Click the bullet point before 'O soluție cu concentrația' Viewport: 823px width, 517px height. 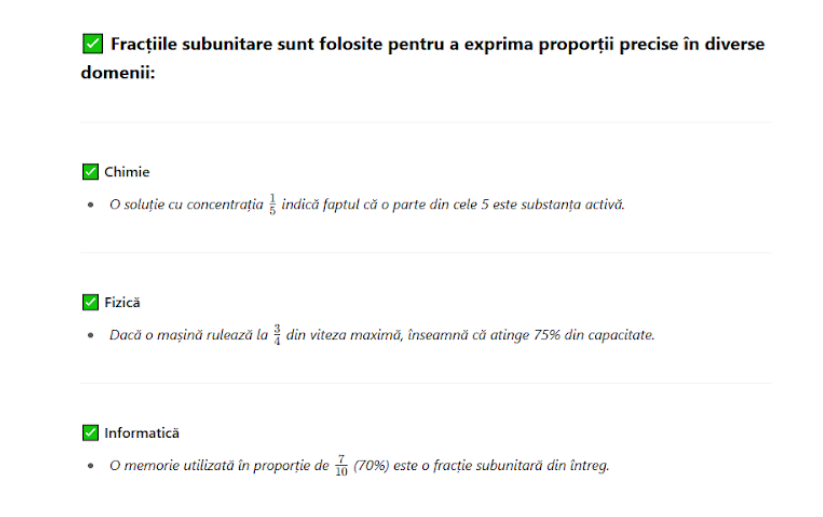point(91,205)
